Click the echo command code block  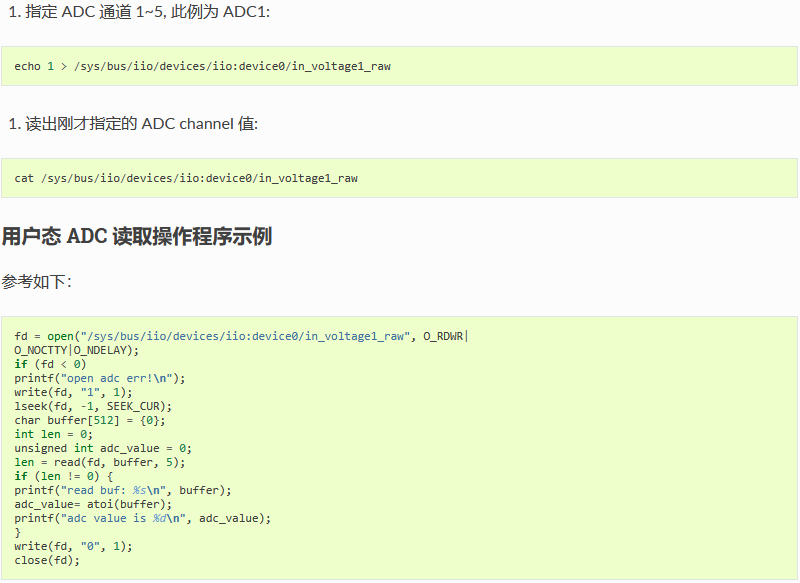coord(399,66)
